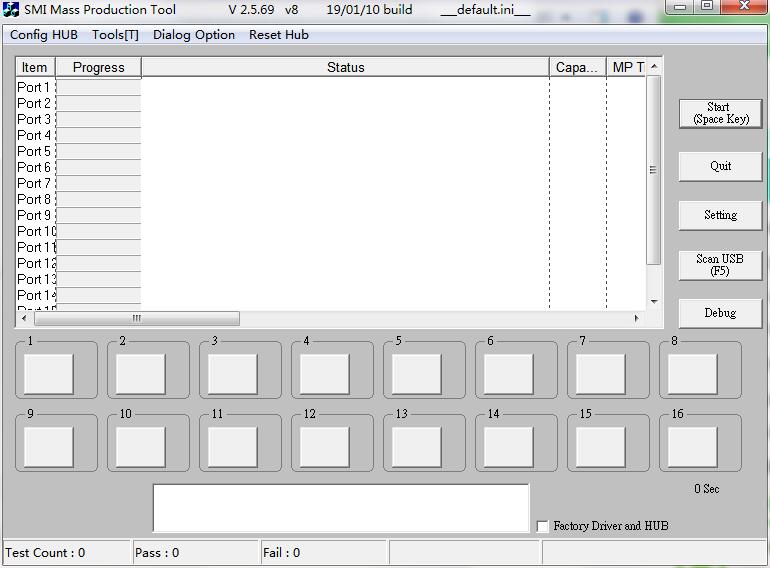Click port slot box 11
The image size is (770, 568).
click(x=233, y=447)
